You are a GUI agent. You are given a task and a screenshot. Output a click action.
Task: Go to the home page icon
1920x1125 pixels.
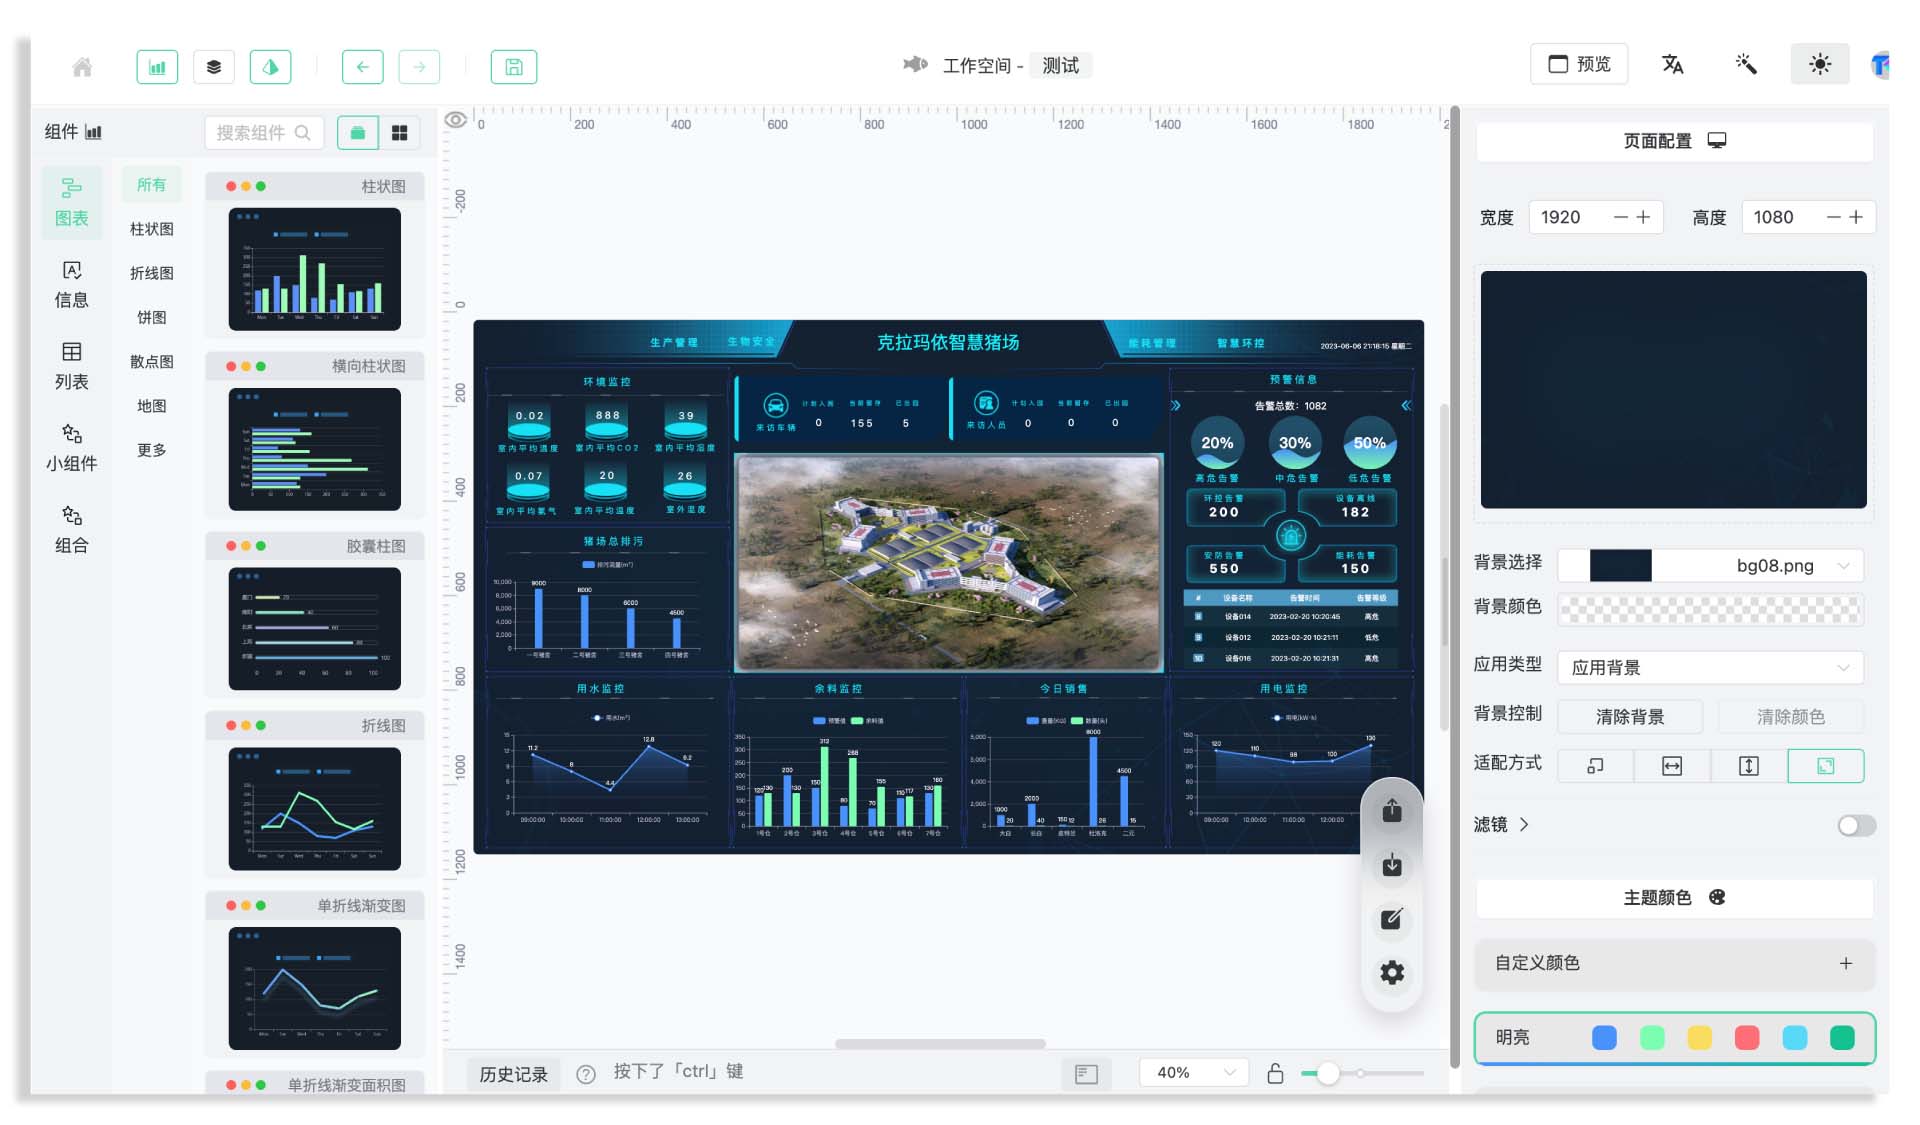pyautogui.click(x=82, y=66)
